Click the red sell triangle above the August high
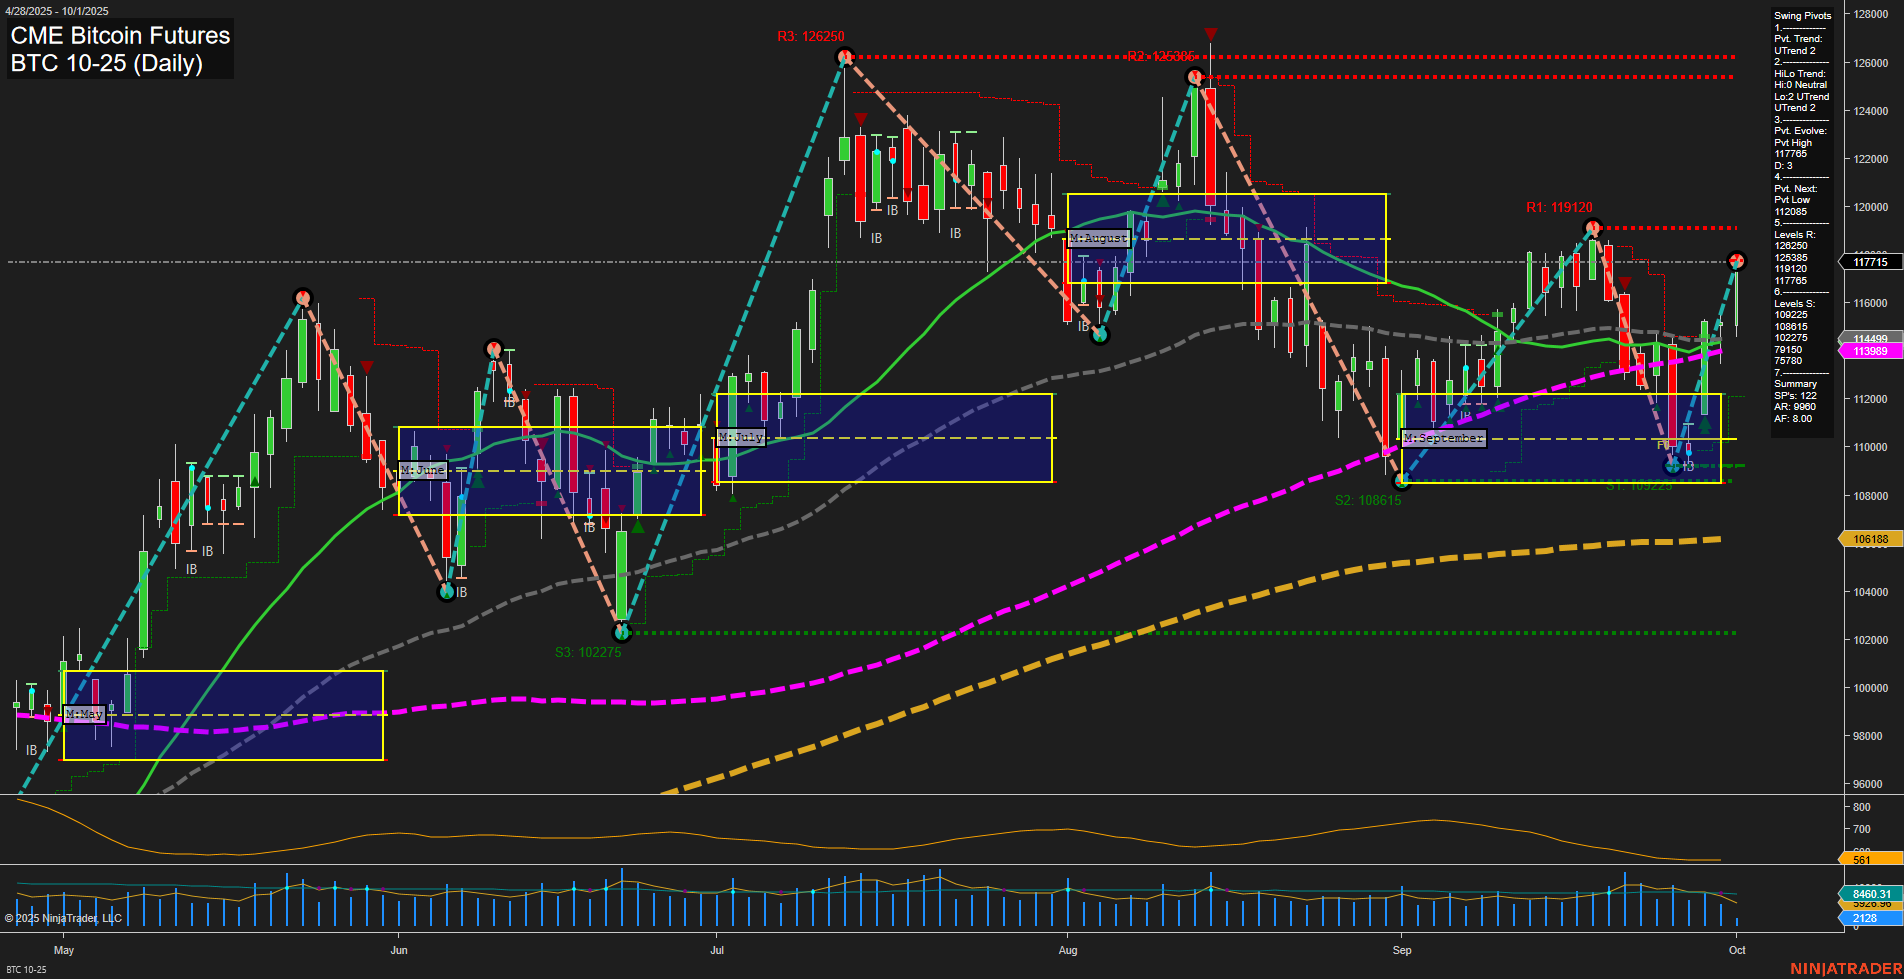 [x=1210, y=33]
